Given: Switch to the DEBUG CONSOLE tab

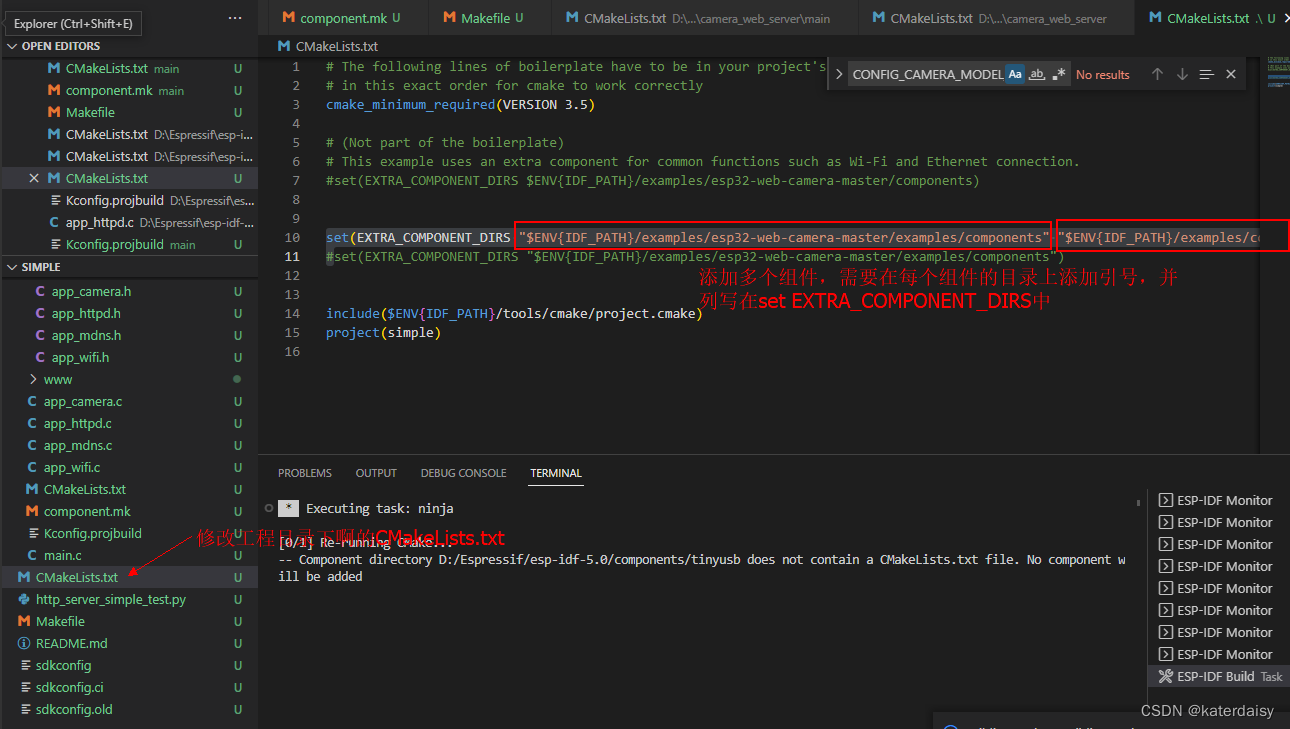Looking at the screenshot, I should pos(463,473).
